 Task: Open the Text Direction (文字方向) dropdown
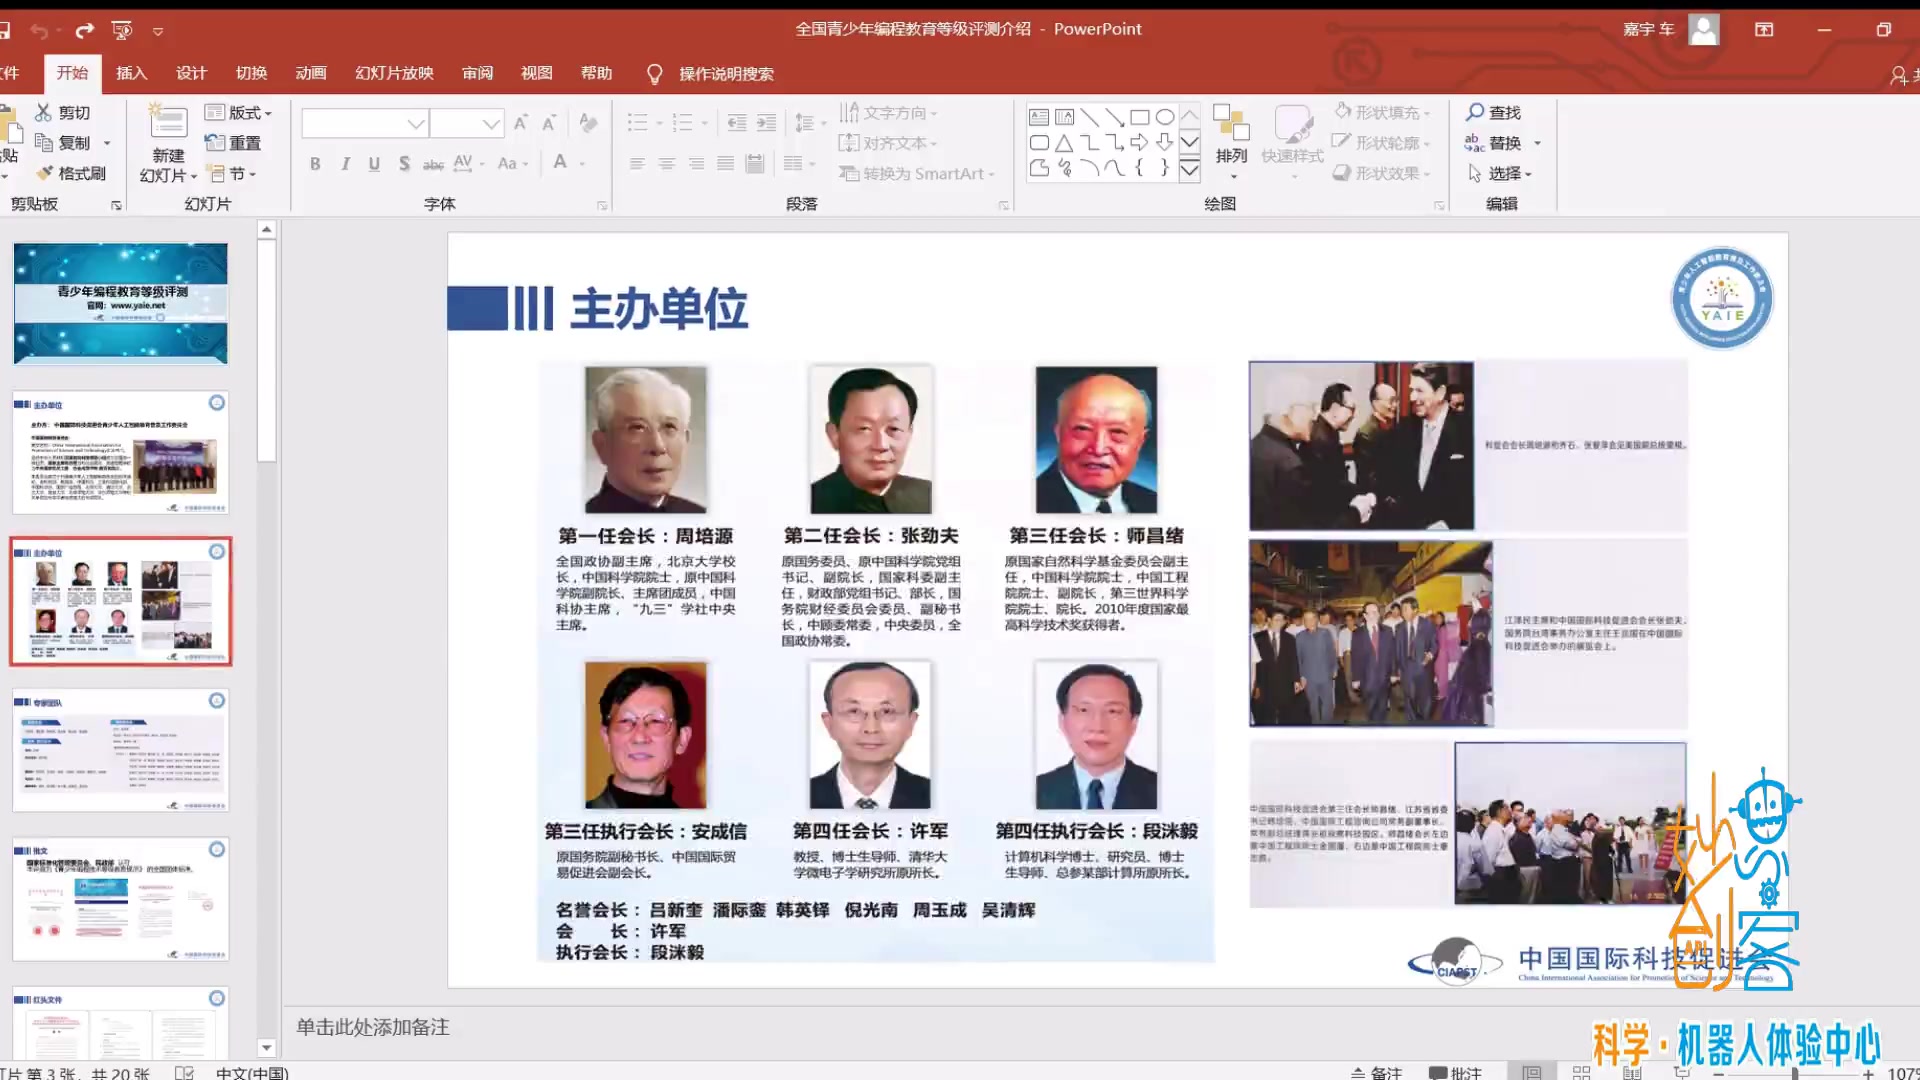889,113
